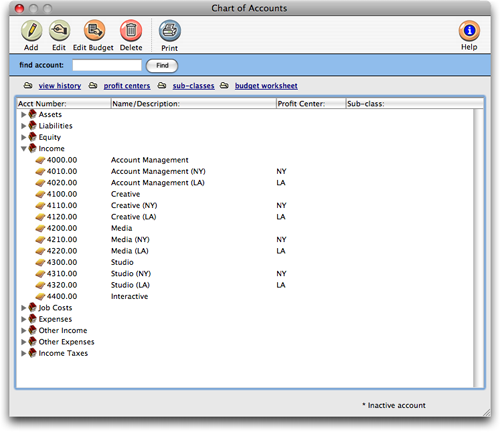This screenshot has width=500, height=432.
Task: Expand the Job Costs group
Action: coord(23,308)
